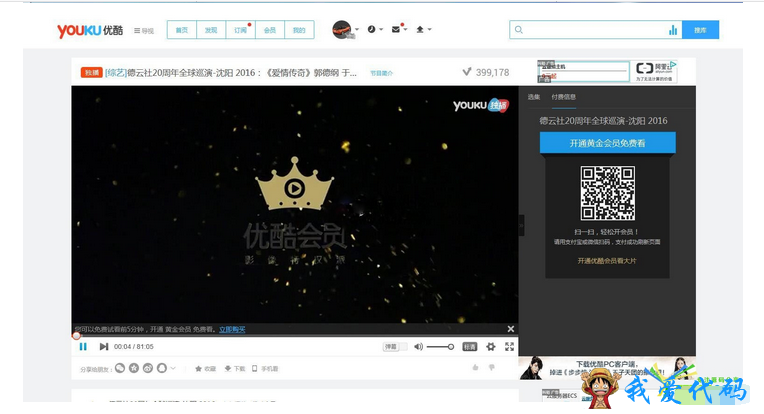The image size is (764, 414).
Task: Click the membership QR code
Action: 608,193
